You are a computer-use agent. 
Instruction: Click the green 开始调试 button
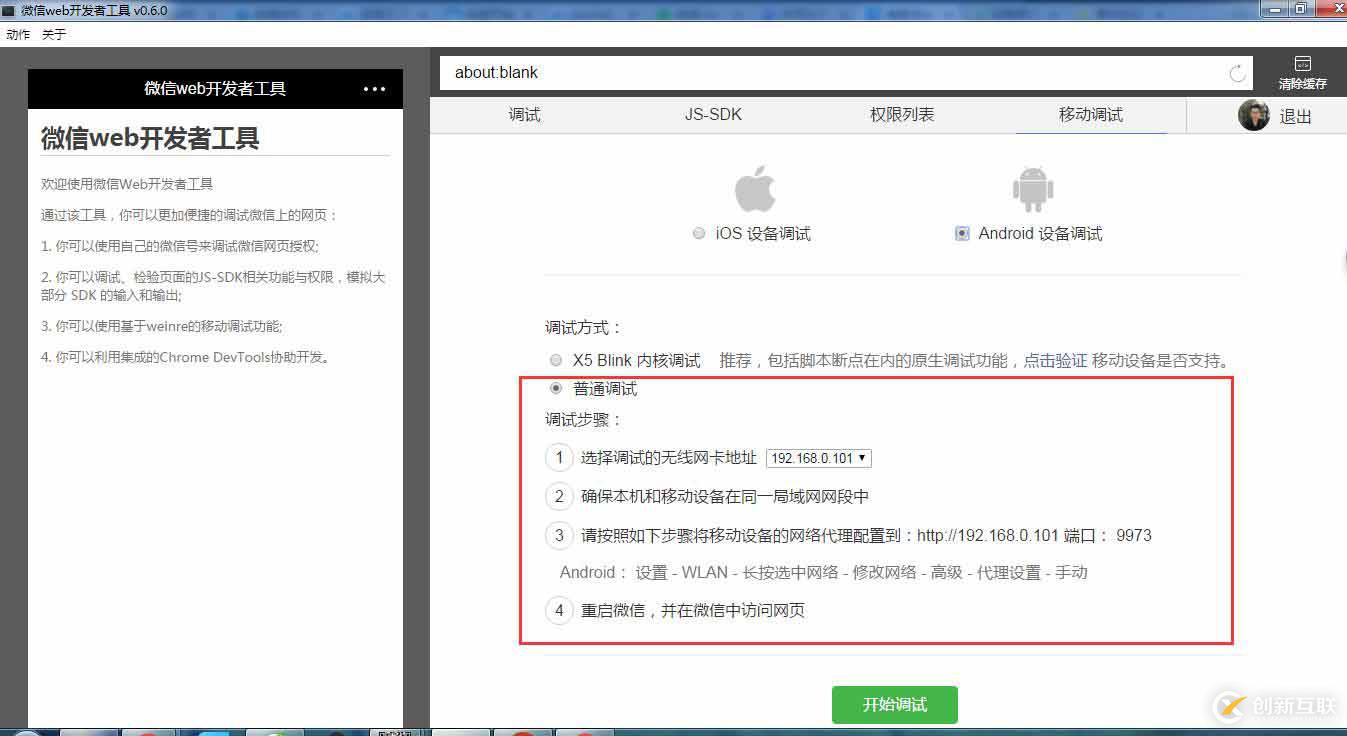pos(895,705)
